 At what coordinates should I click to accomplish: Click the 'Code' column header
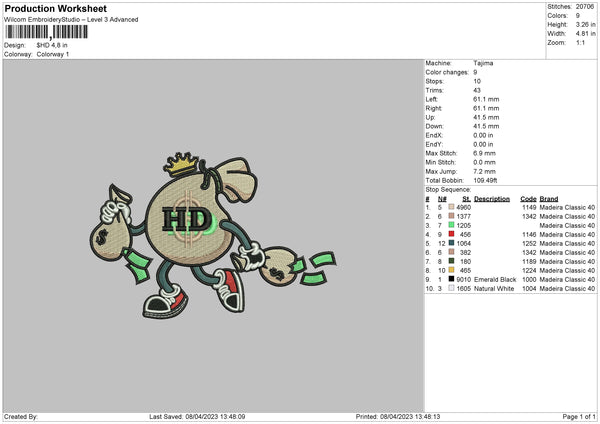(x=528, y=199)
